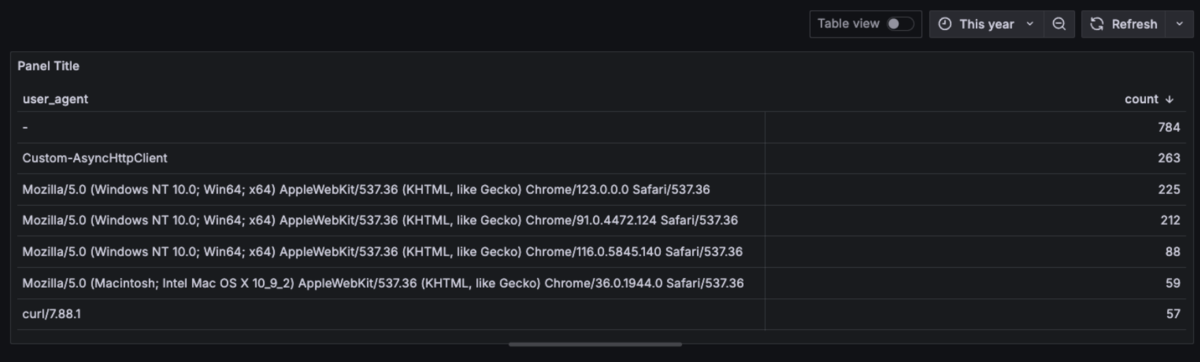Click the chevron next to This year

tap(1030, 24)
